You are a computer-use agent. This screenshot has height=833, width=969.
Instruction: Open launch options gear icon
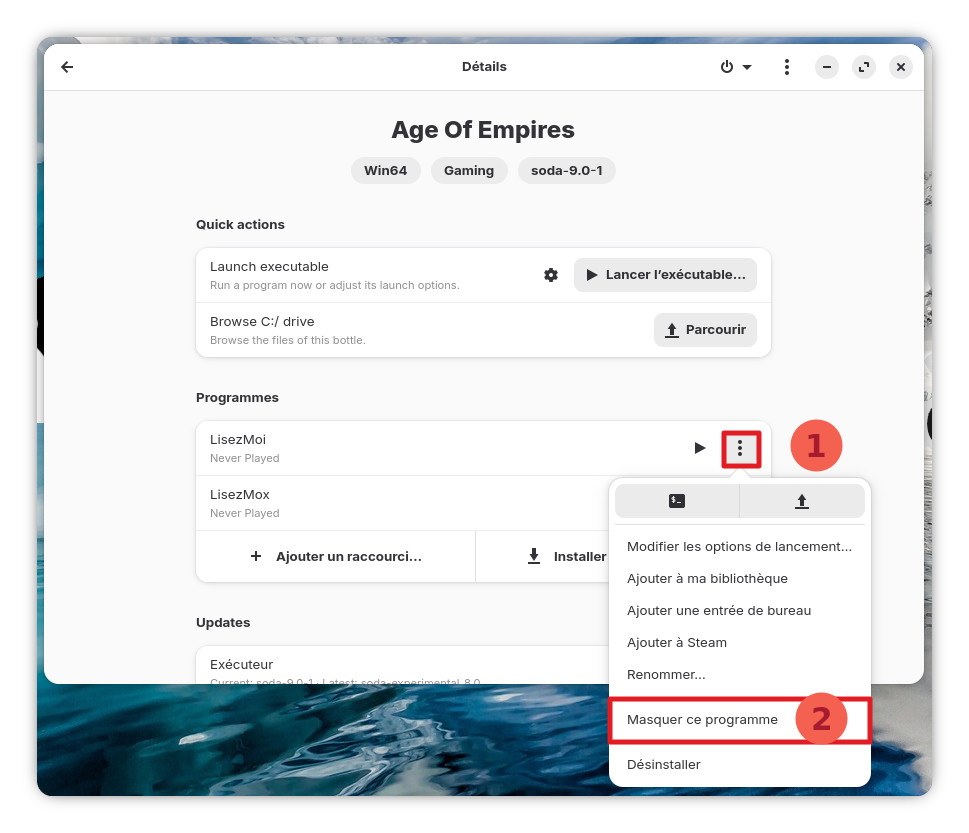click(x=551, y=275)
